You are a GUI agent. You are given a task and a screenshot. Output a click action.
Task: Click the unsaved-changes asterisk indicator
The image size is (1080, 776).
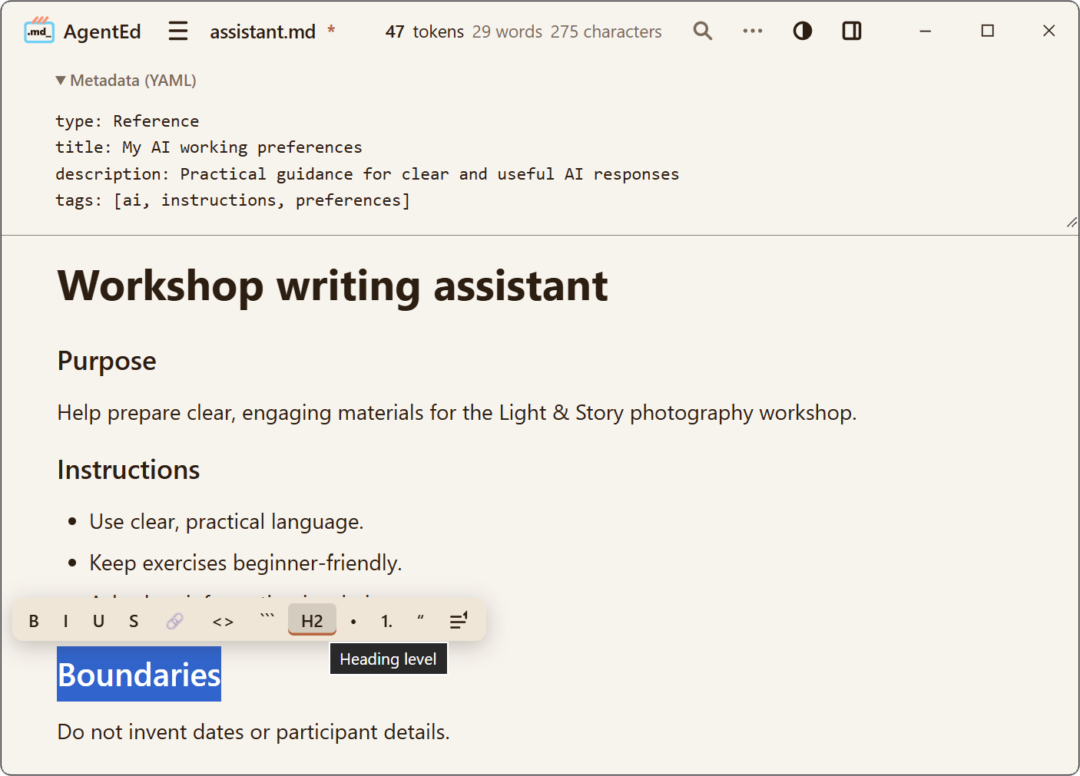[331, 30]
